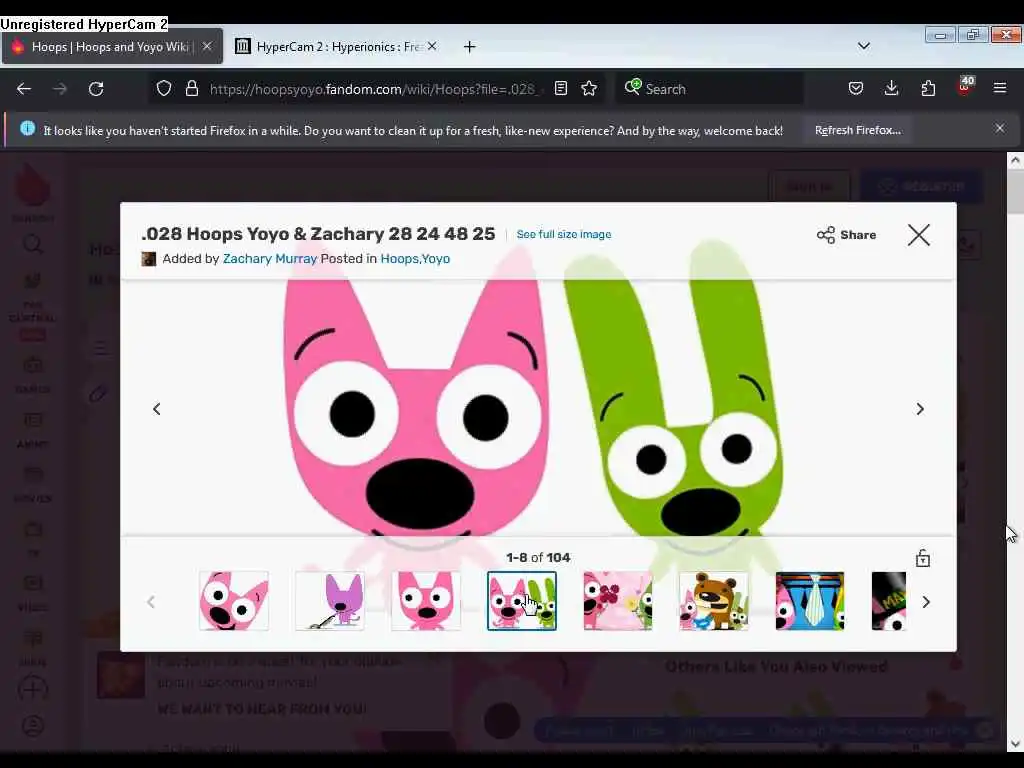Click the dimmed Movies sidebar item
Viewport: 1024px width, 768px height.
tap(33, 485)
